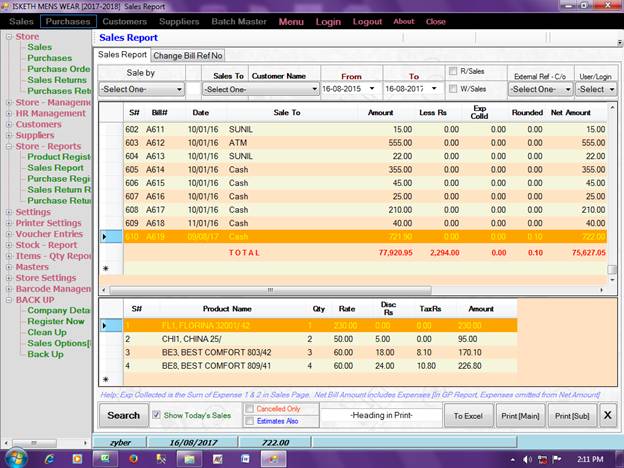Switch to Change Bill Ref No tab
Image resolution: width=624 pixels, height=468 pixels.
point(188,55)
